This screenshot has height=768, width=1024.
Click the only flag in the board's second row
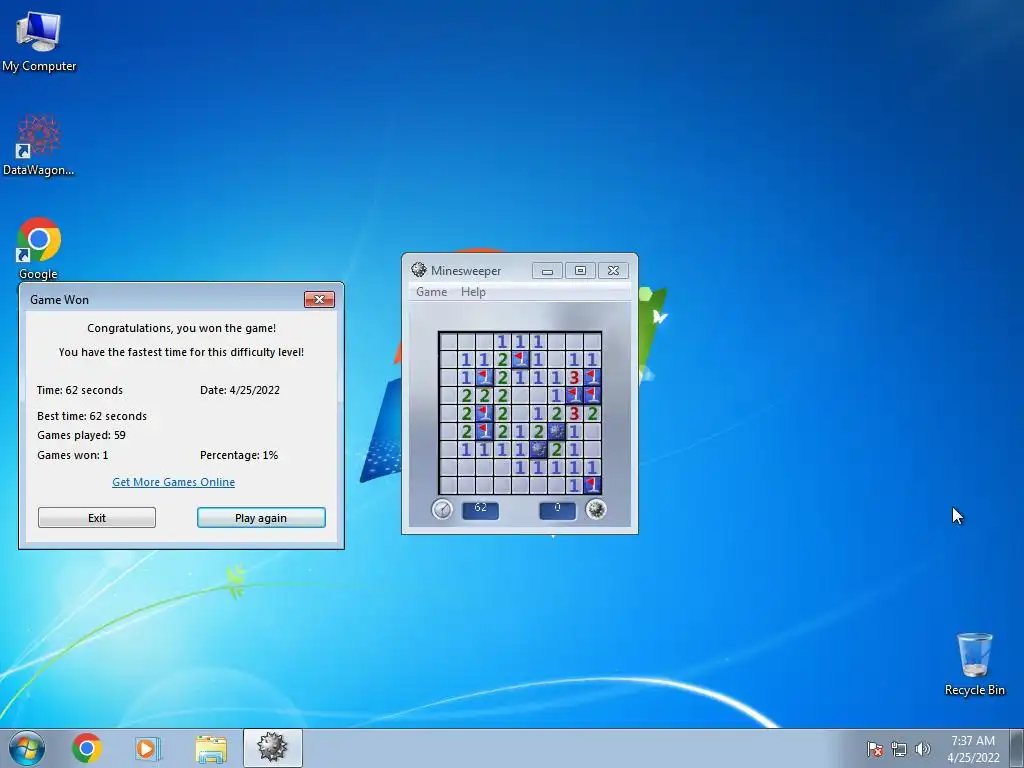(520, 359)
